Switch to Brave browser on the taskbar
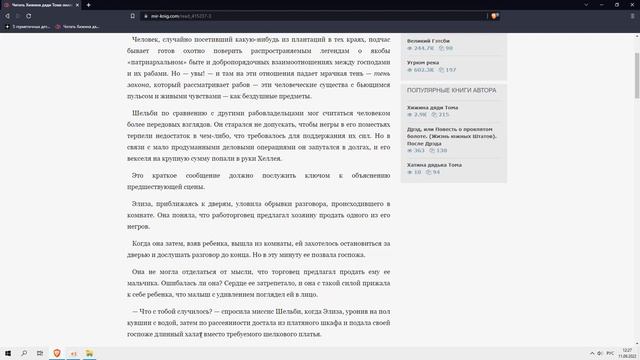The width and height of the screenshot is (640, 360). tap(57, 353)
